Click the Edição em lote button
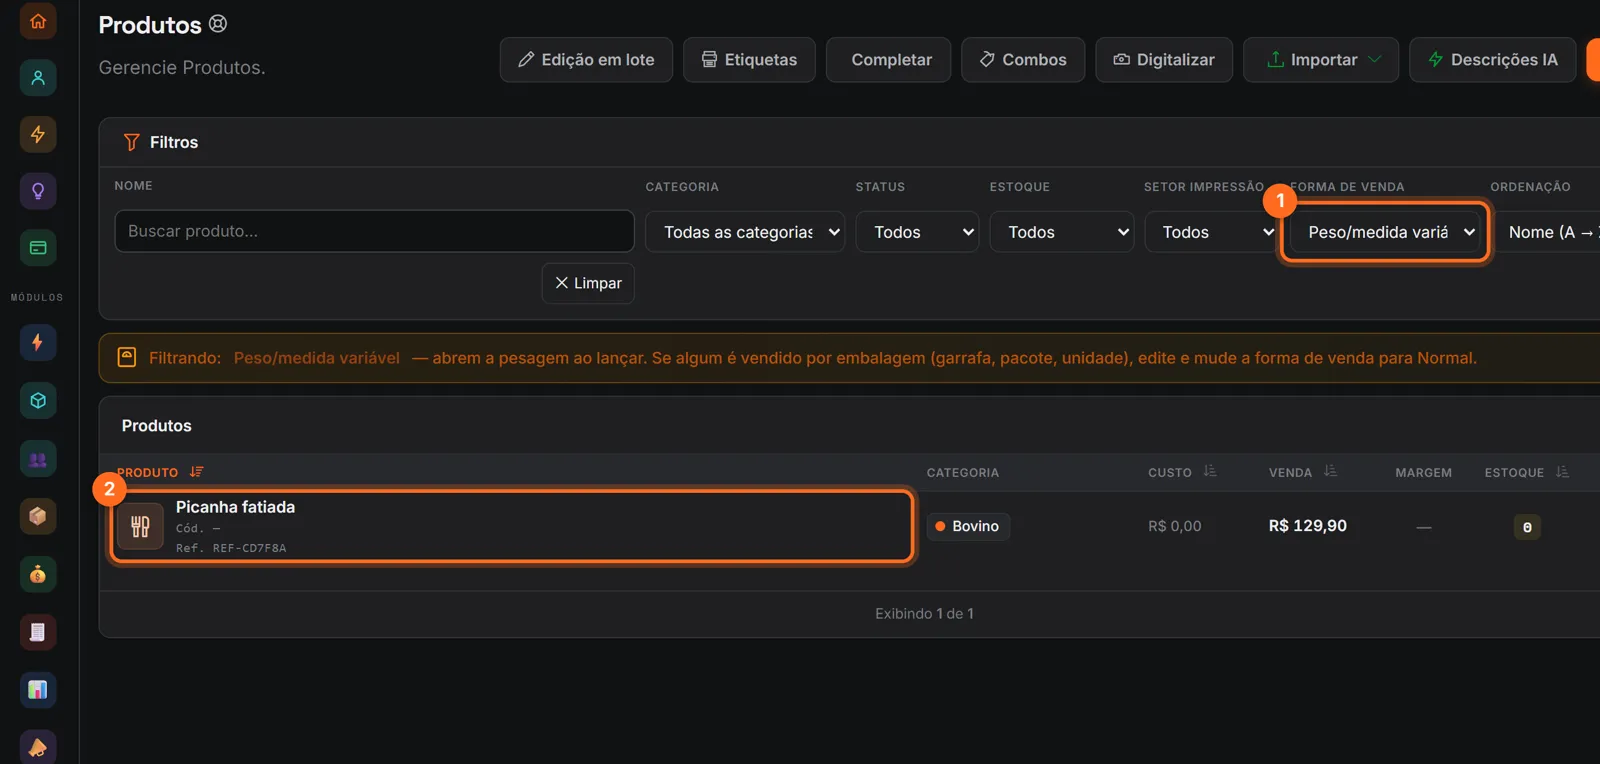The width and height of the screenshot is (1600, 764). [586, 60]
